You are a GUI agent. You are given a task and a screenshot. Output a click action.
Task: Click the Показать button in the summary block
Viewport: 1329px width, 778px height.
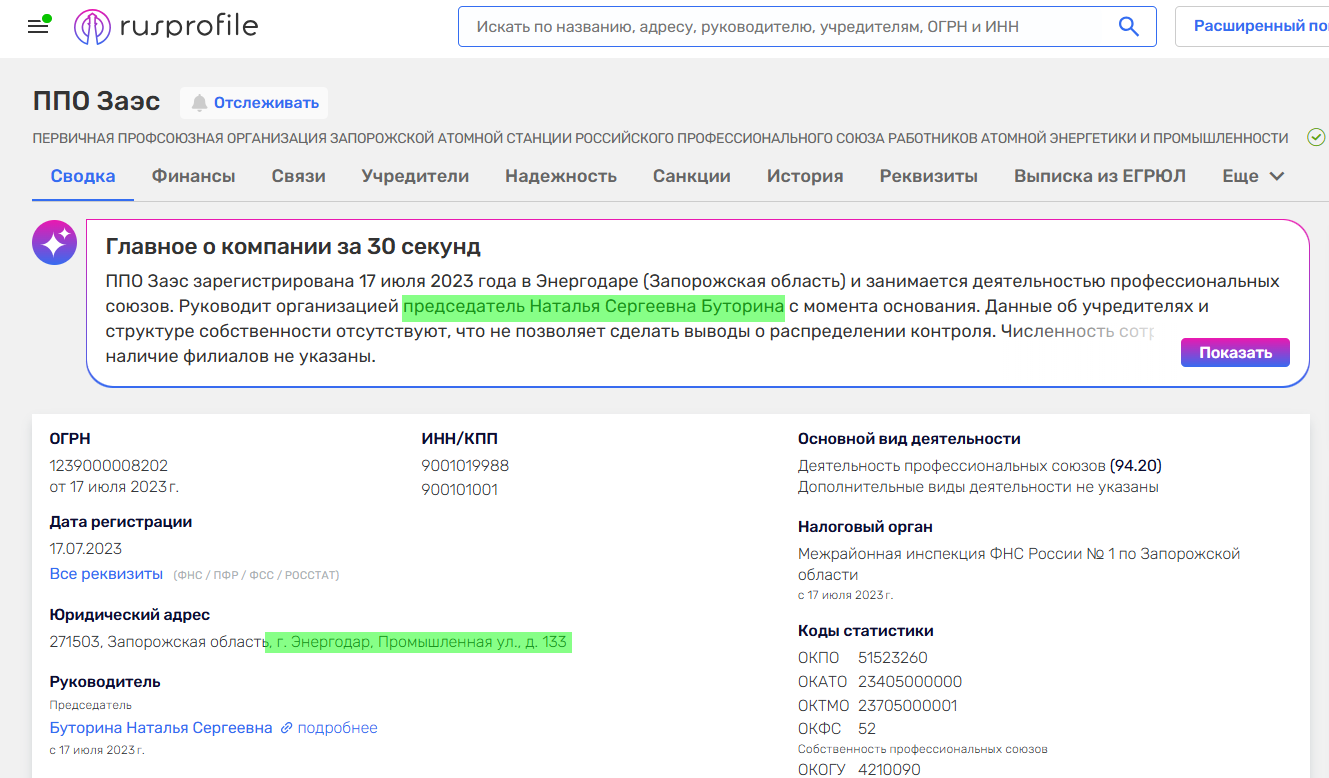point(1235,352)
